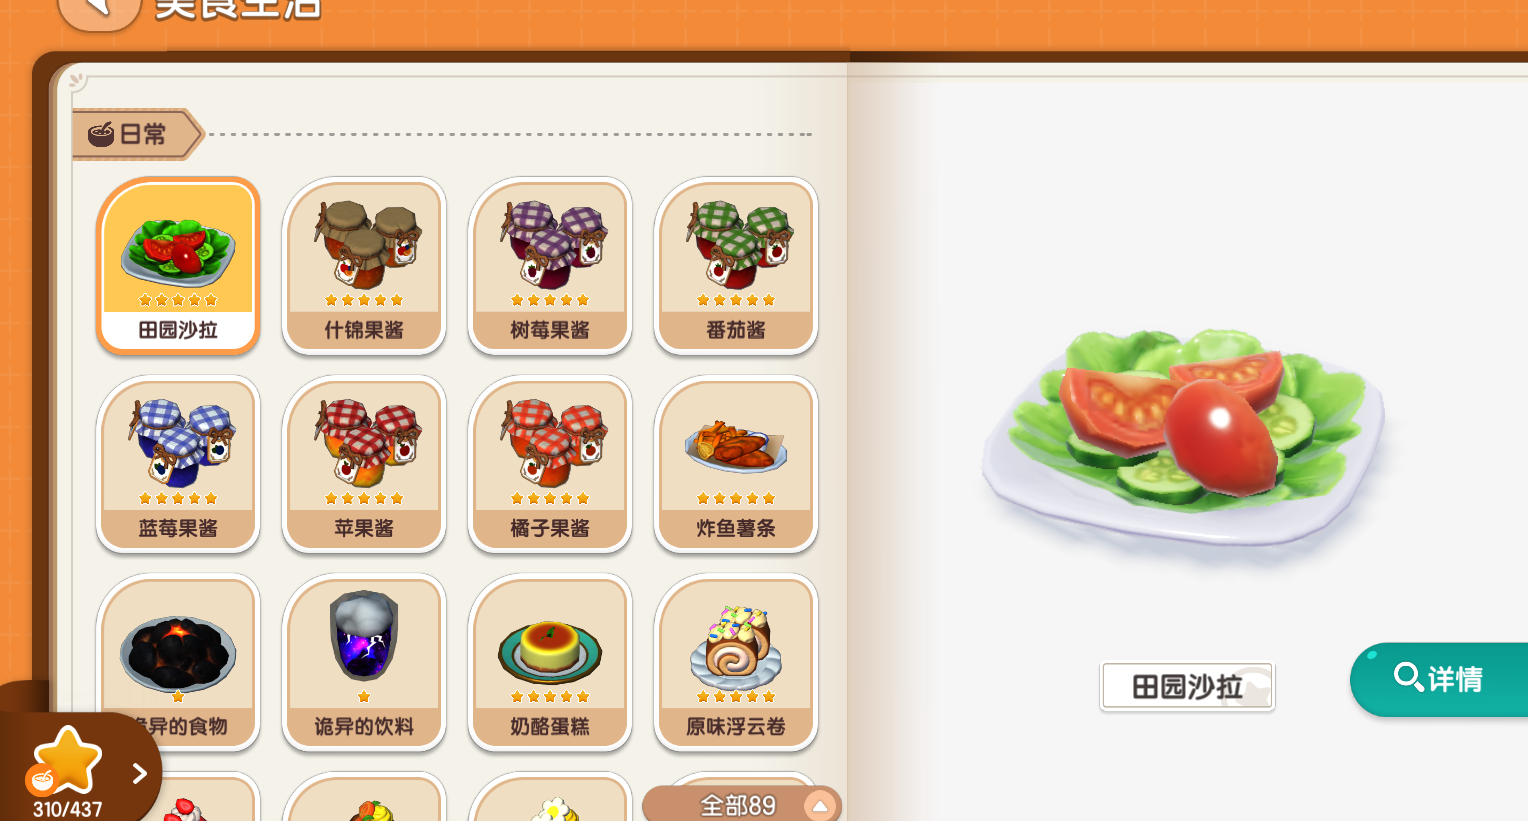1528x821 pixels.
Task: Select the 蓝莓果酱 blueberry jam card
Action: (x=178, y=464)
